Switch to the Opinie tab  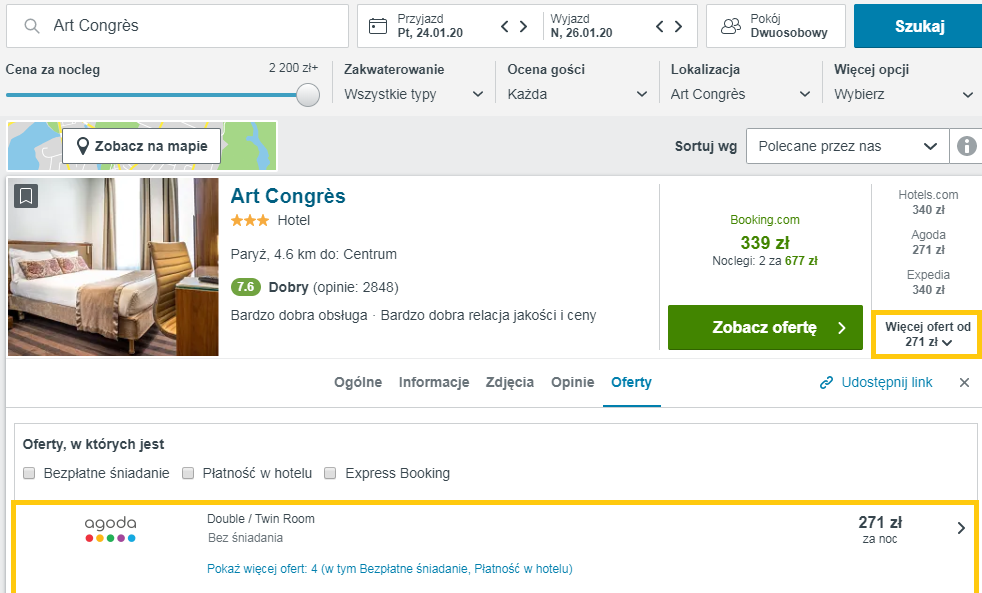(572, 383)
